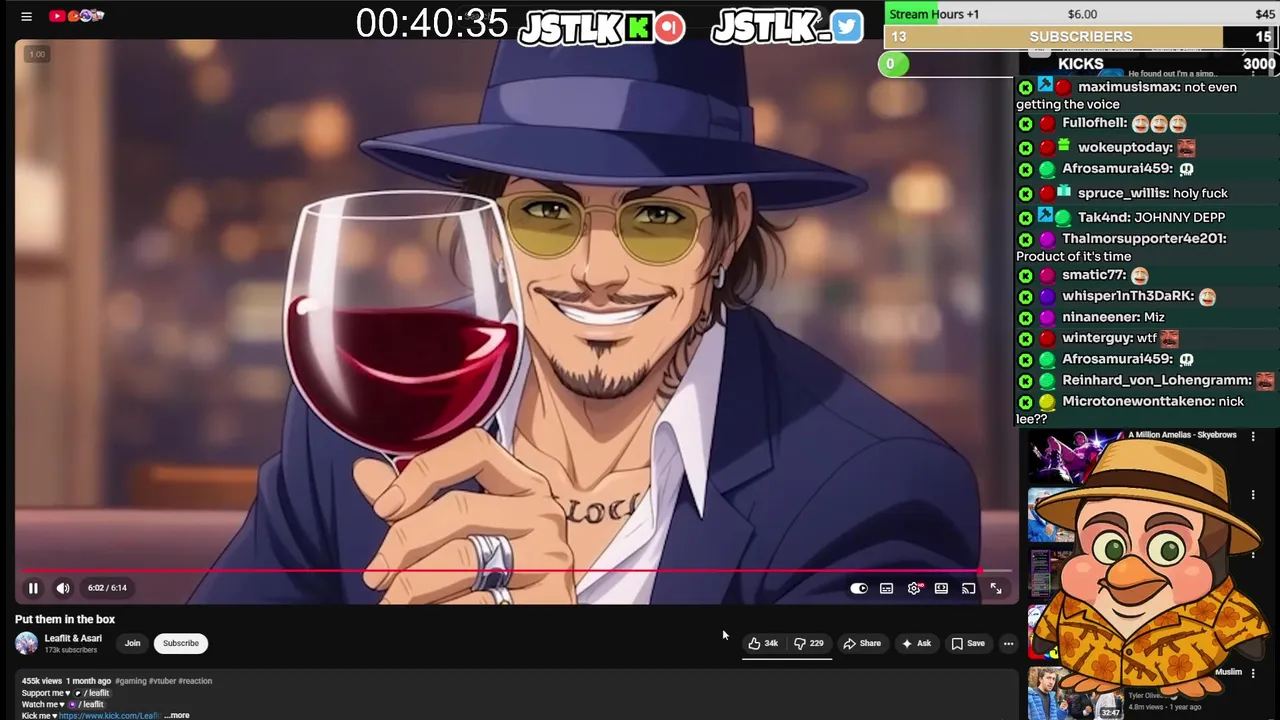Subscribe to Leaflit & Asari
Screen dimensions: 1280x720
(x=181, y=643)
